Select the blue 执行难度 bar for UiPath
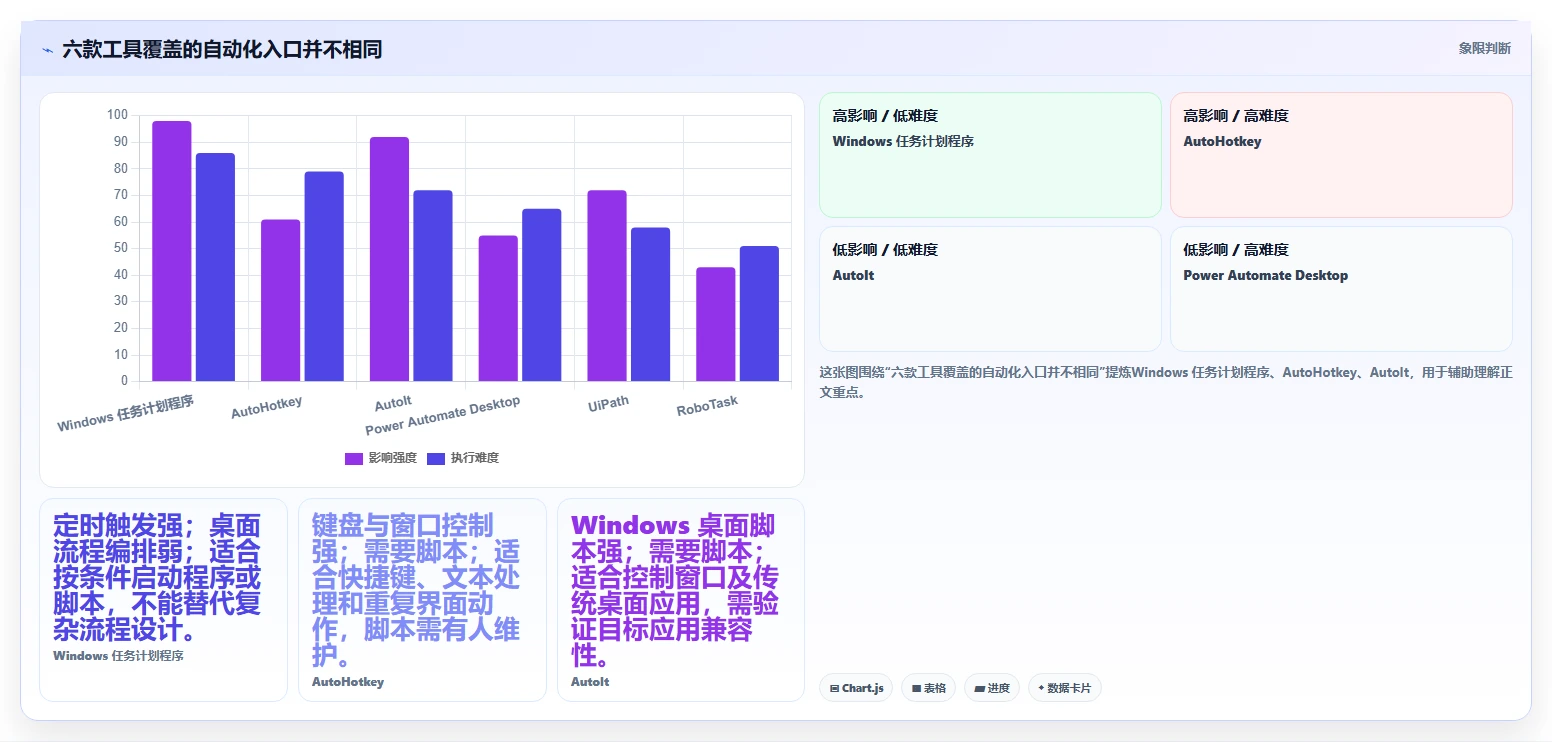Image resolution: width=1552 pixels, height=742 pixels. click(x=650, y=304)
